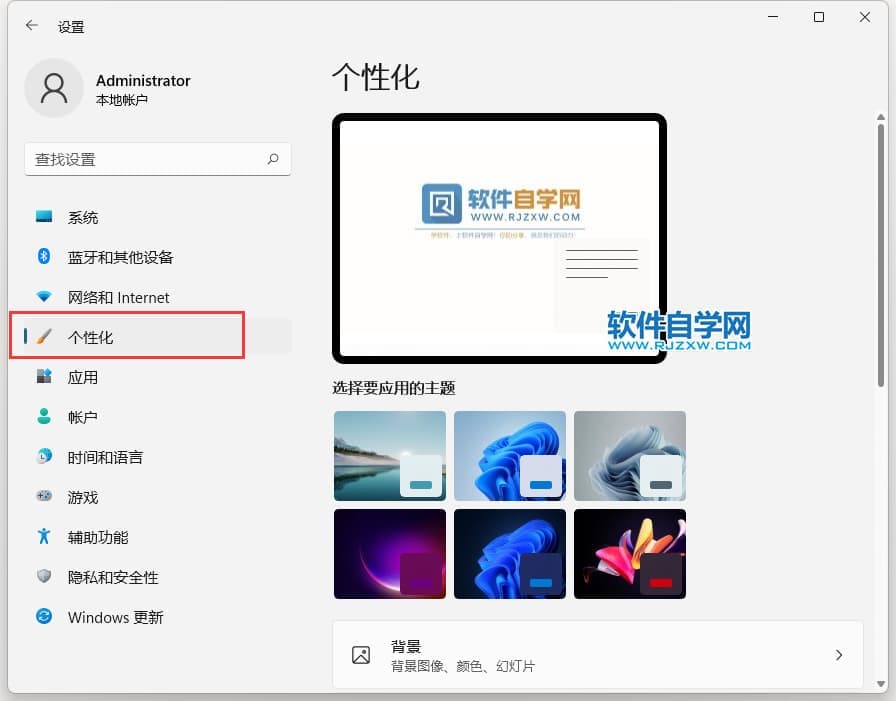Click the Windows Update icon in sidebar
This screenshot has height=701, width=896.
tap(44, 617)
